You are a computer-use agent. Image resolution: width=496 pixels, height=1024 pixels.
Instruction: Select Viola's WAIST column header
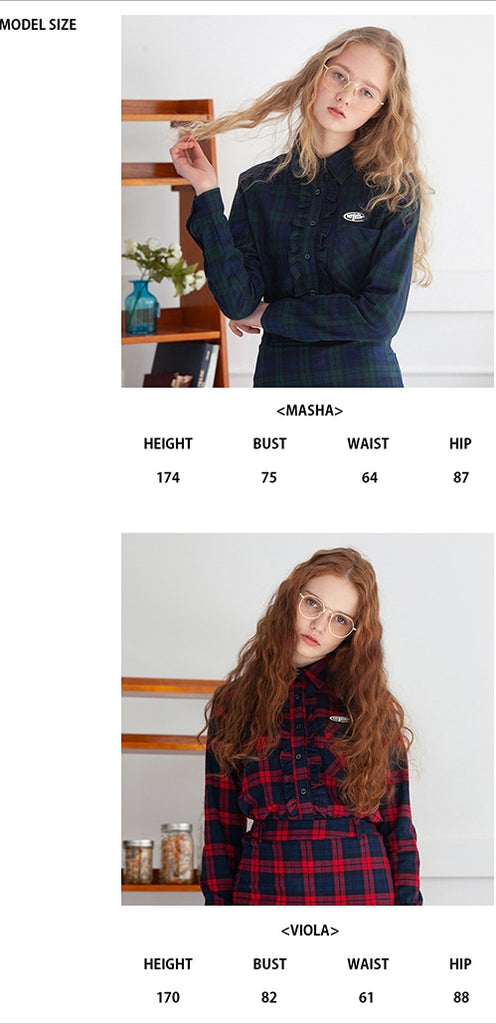tap(368, 964)
